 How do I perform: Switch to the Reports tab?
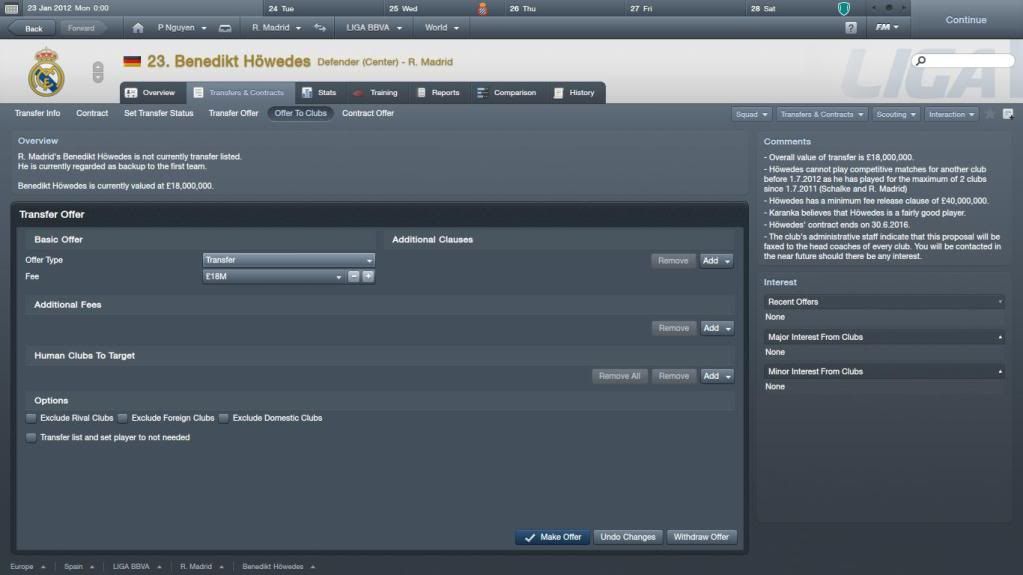tap(438, 93)
